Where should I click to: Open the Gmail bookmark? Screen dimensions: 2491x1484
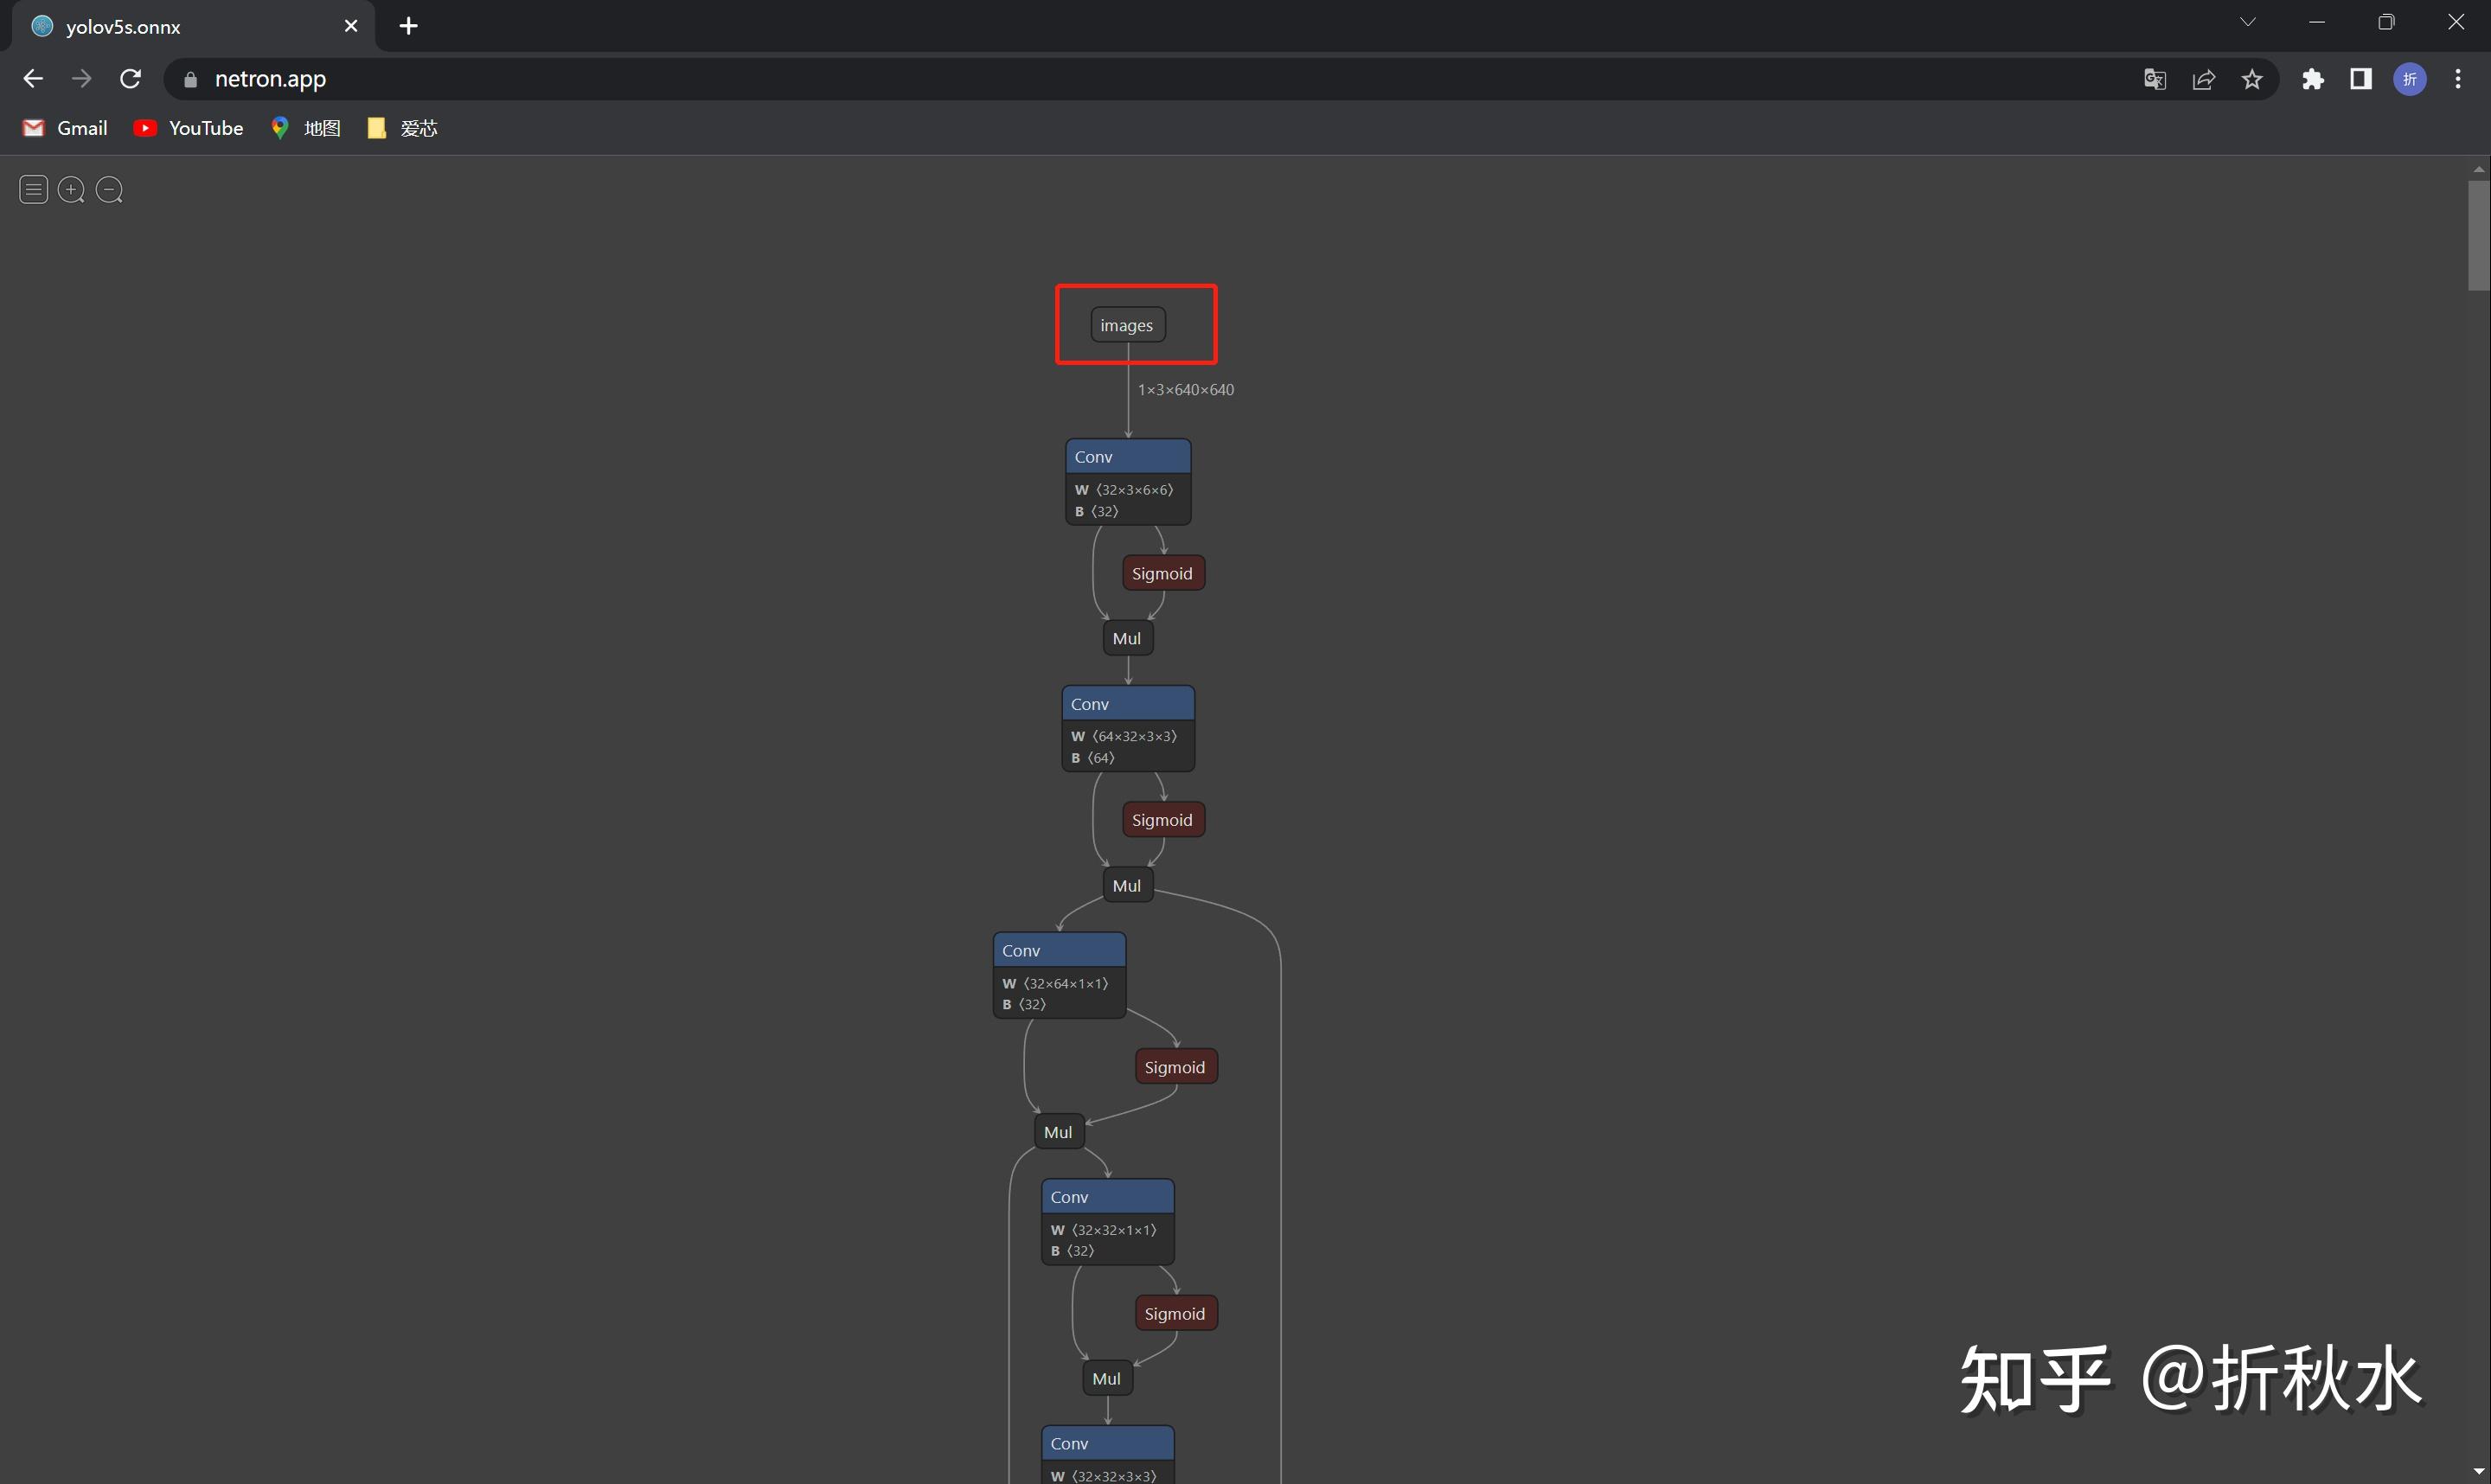[x=65, y=128]
